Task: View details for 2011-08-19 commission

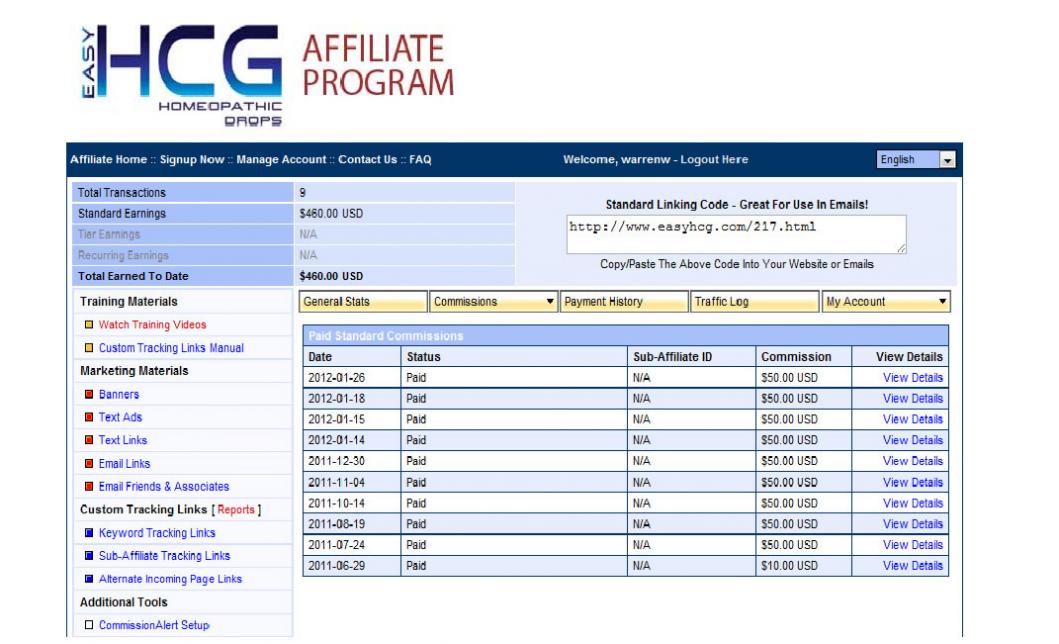Action: point(912,524)
